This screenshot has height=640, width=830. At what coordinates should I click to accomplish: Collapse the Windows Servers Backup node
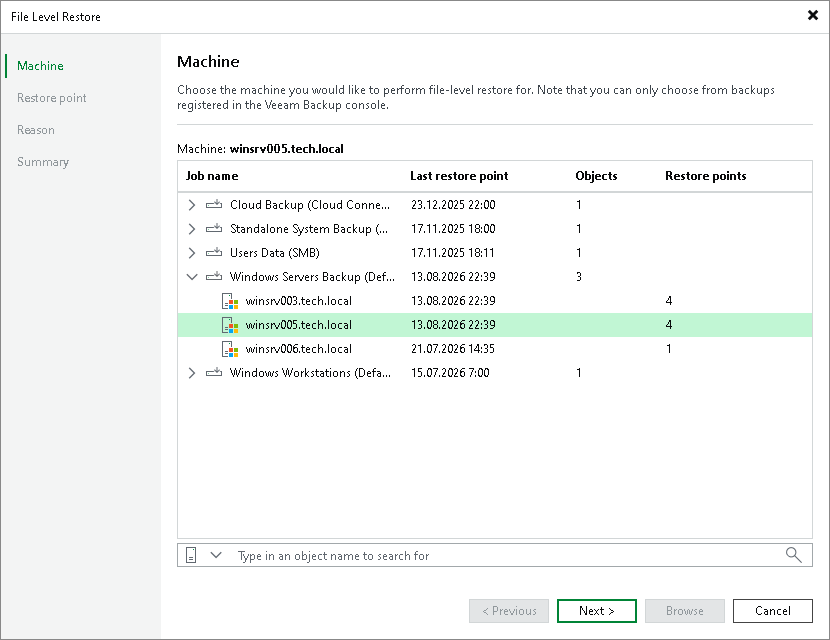[192, 276]
